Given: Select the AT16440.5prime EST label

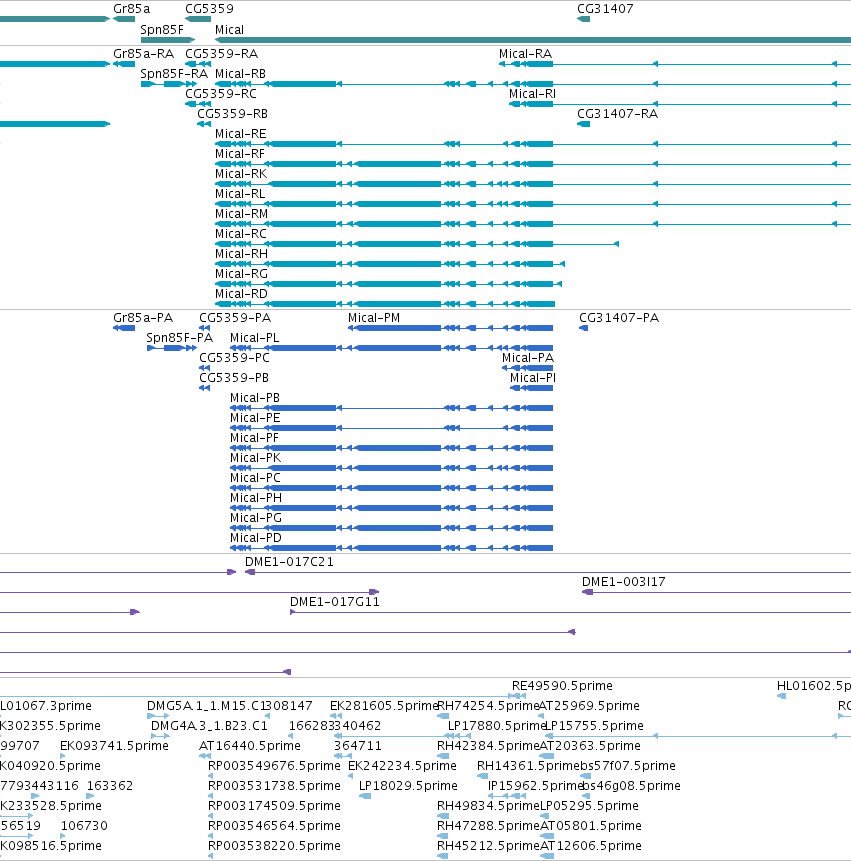Looking at the screenshot, I should tap(250, 746).
